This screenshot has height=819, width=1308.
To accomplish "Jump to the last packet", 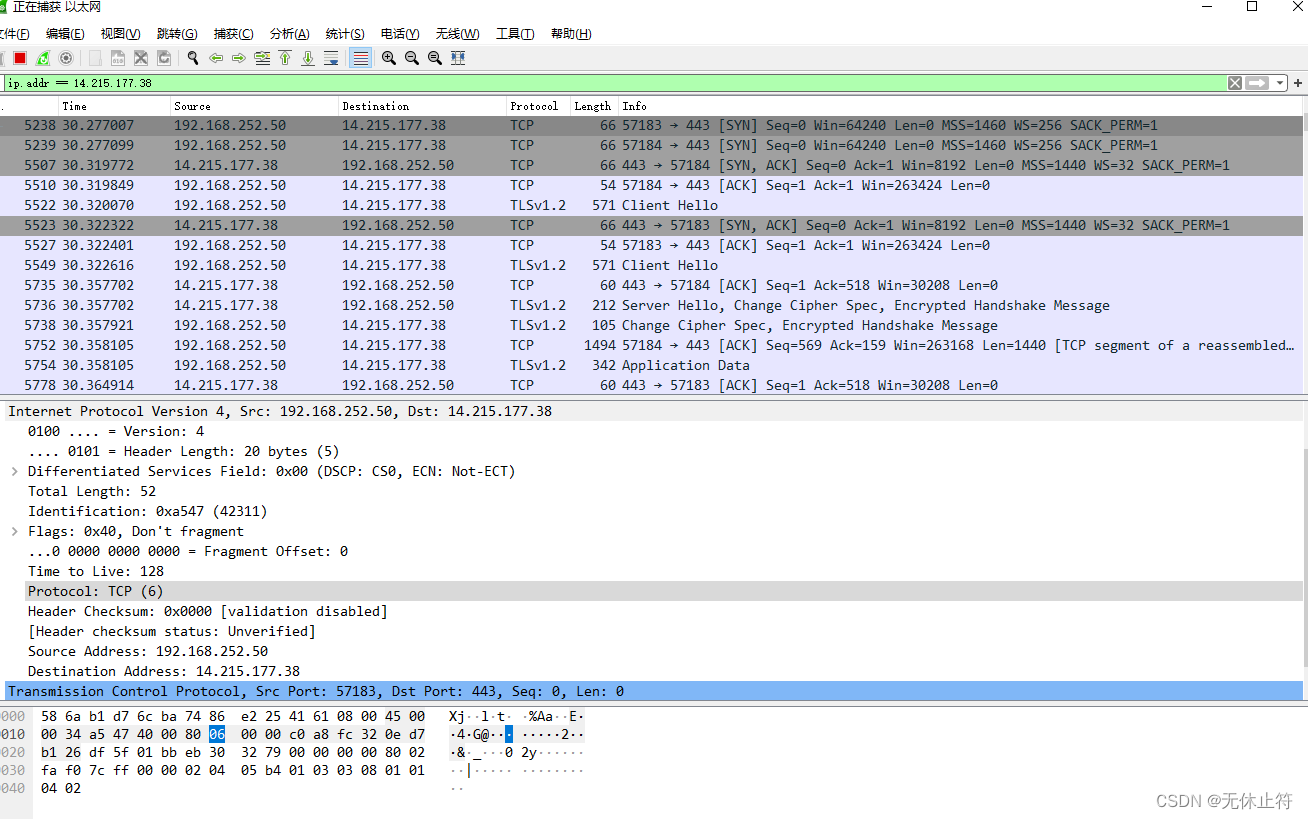I will (x=308, y=58).
